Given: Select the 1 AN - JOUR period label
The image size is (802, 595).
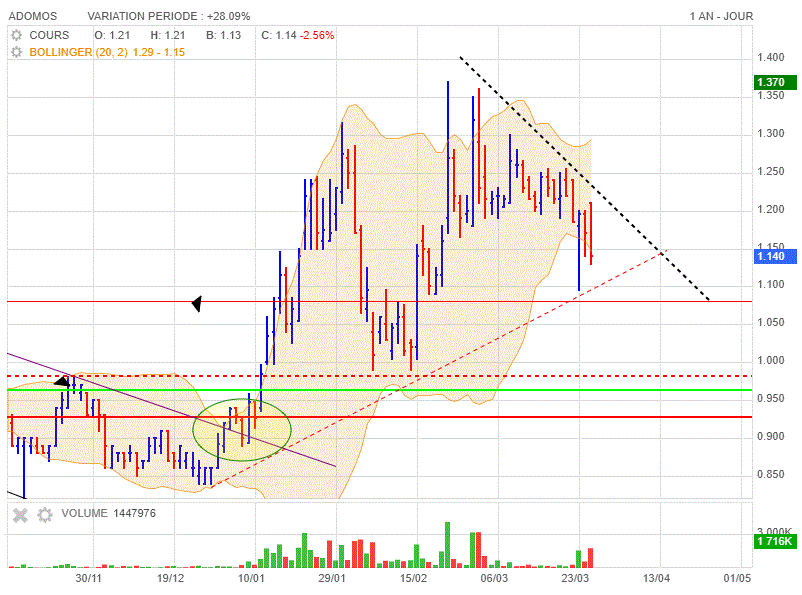Looking at the screenshot, I should [x=721, y=16].
